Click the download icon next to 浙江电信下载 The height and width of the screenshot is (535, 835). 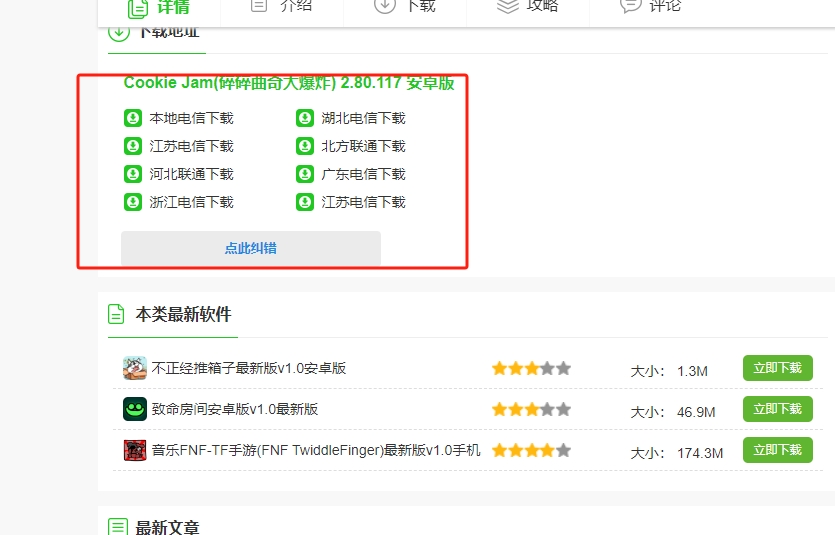(x=133, y=202)
